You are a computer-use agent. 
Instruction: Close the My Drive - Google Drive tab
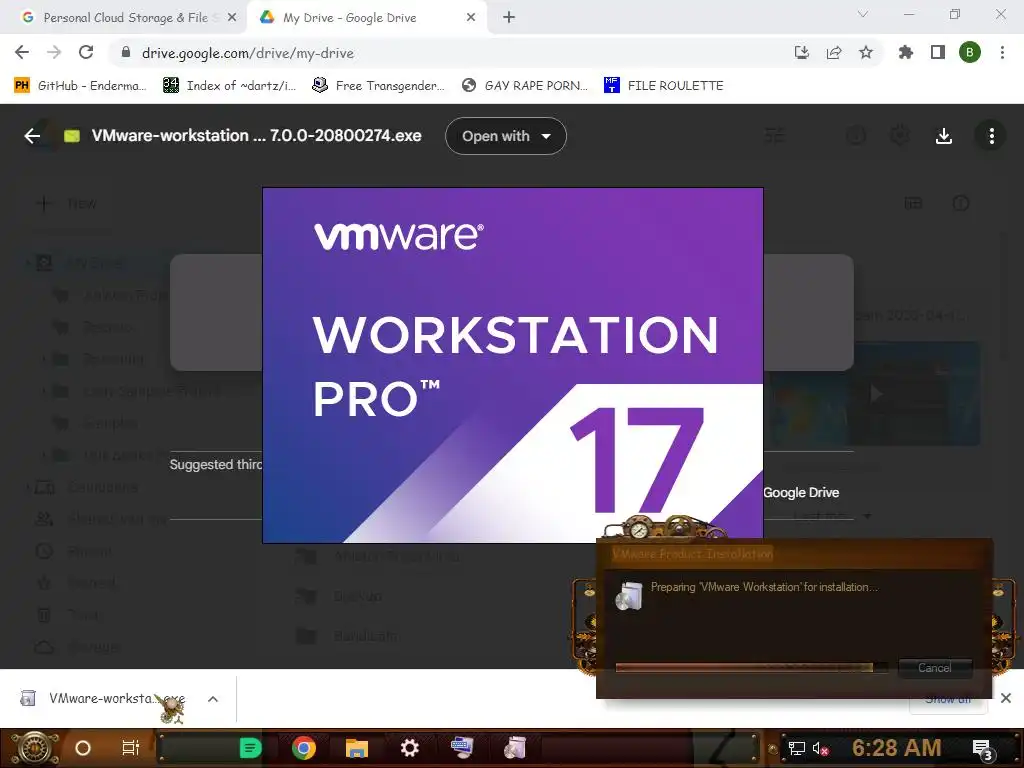point(471,18)
